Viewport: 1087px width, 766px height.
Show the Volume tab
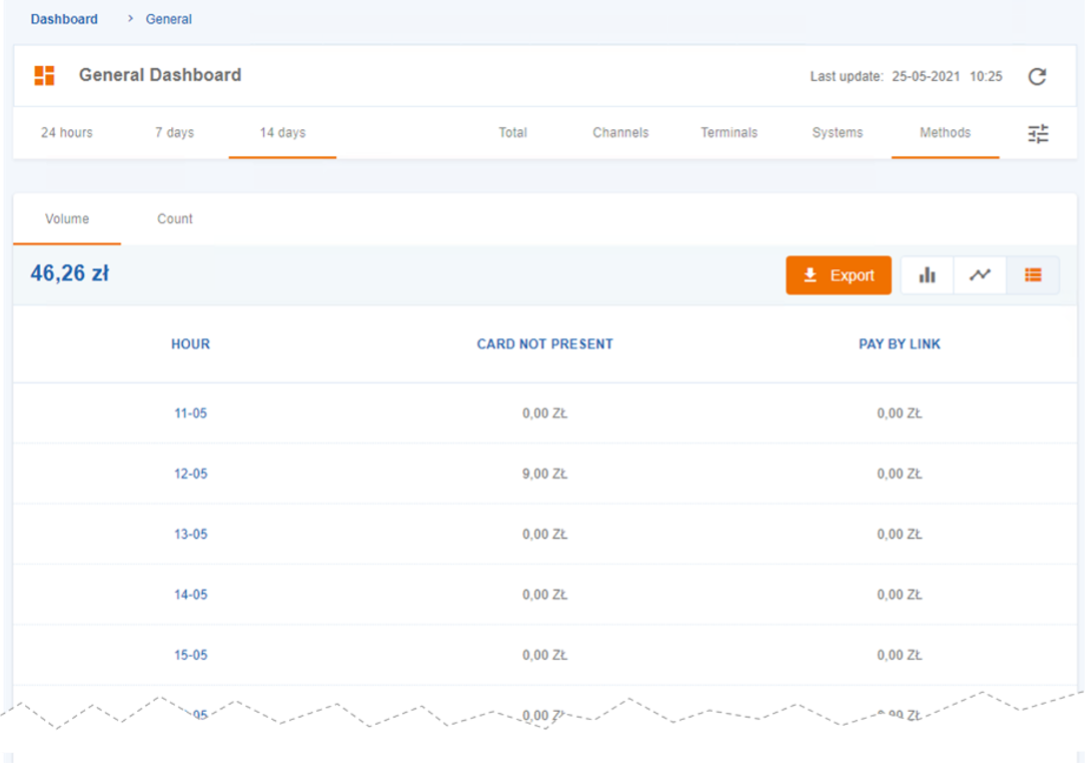67,219
